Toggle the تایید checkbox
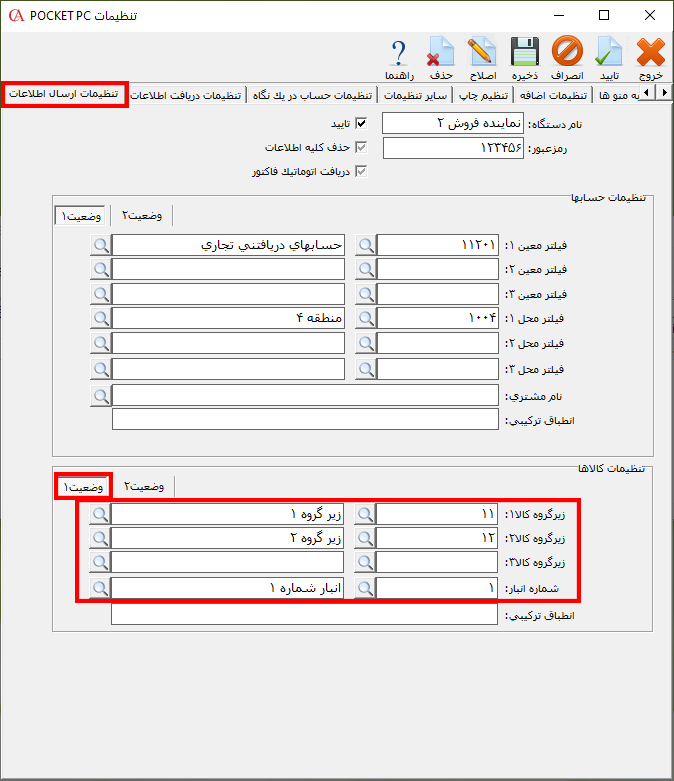This screenshot has width=674, height=781. (362, 124)
